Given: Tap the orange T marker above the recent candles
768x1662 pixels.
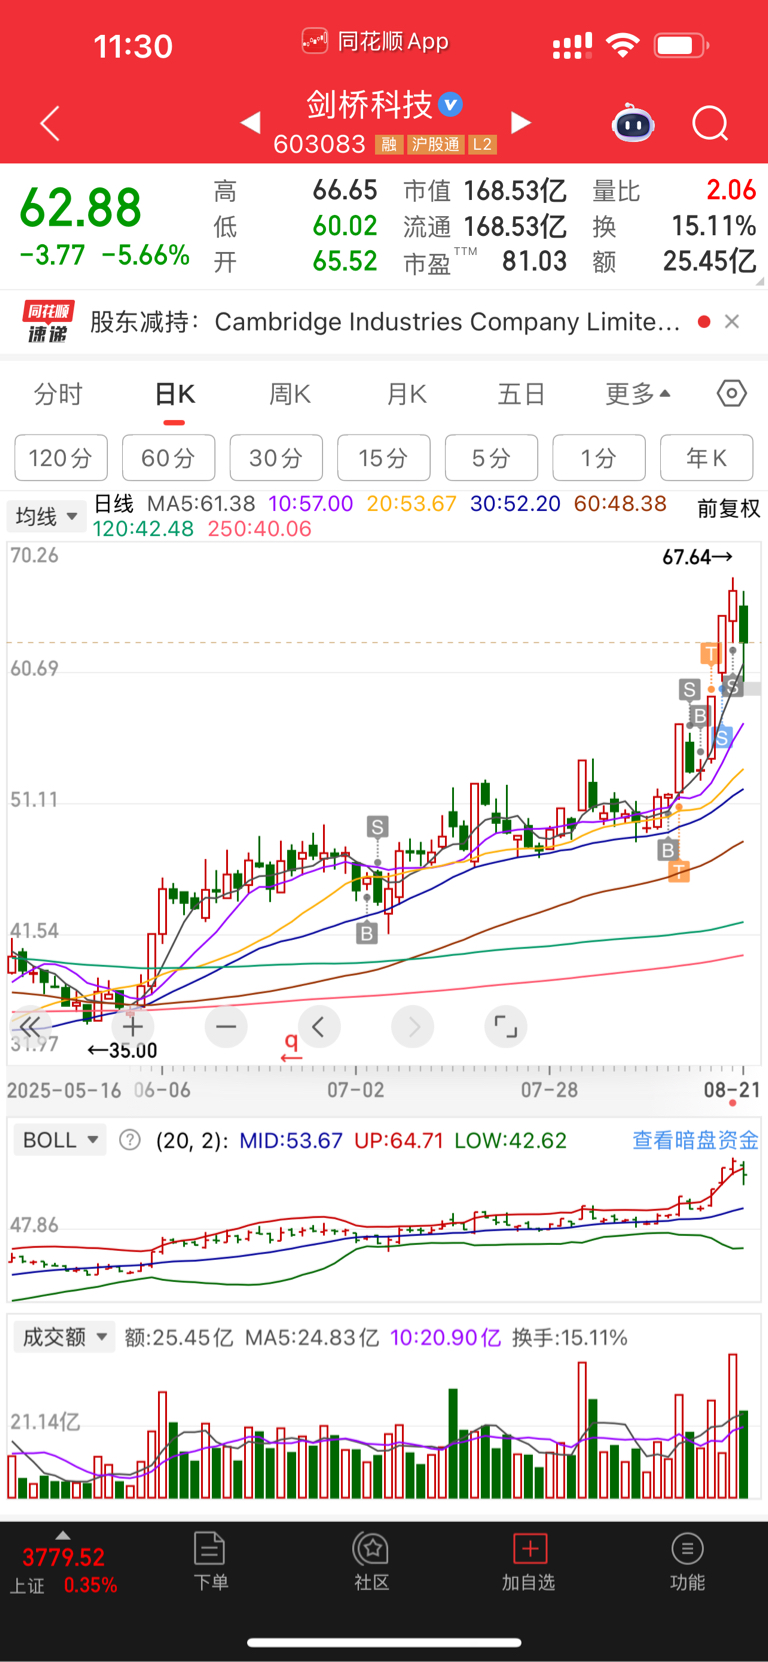Looking at the screenshot, I should [710, 654].
